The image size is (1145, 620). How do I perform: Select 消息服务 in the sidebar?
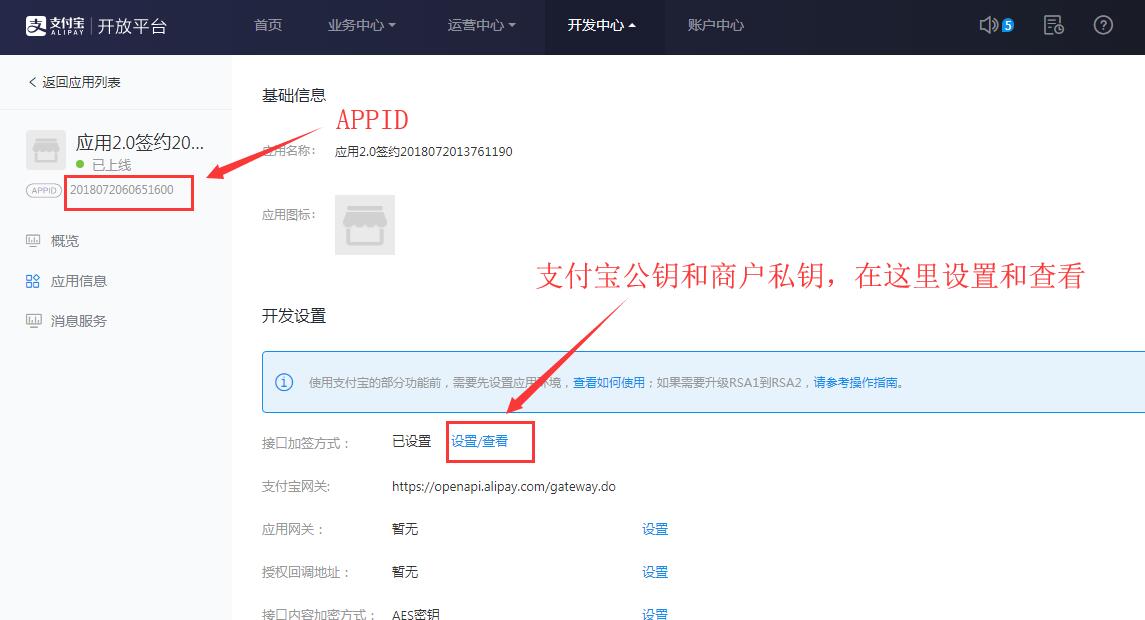79,321
